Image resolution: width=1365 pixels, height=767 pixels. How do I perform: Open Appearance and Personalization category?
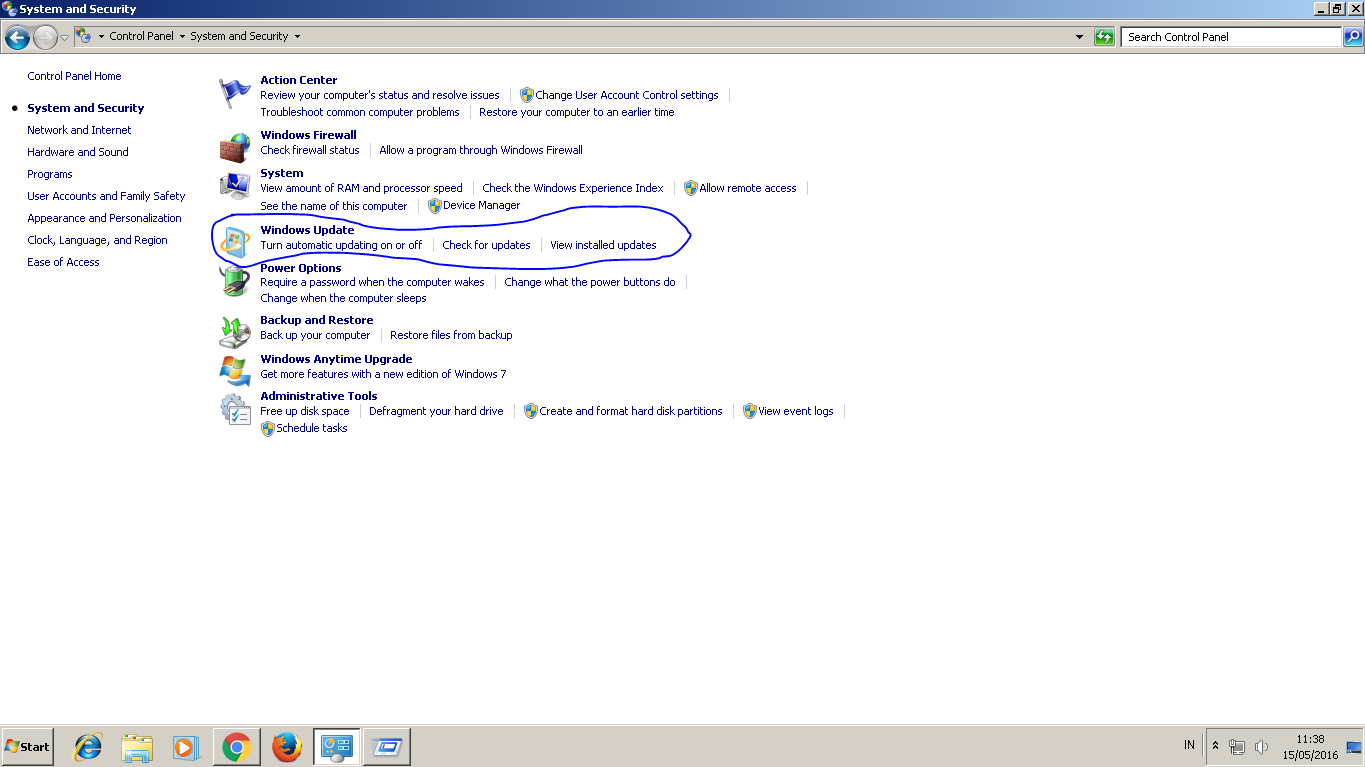coord(104,218)
